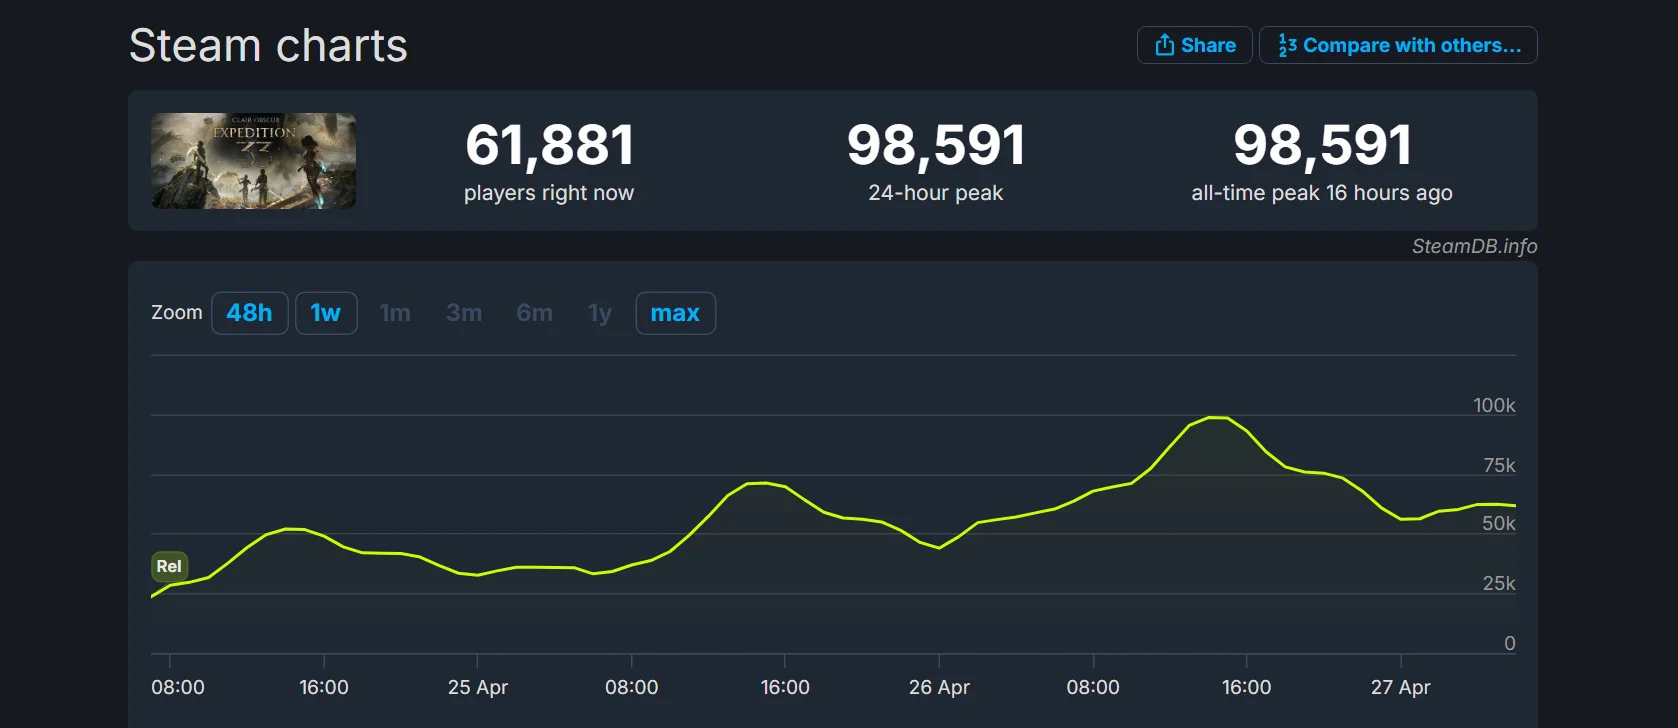The width and height of the screenshot is (1678, 728).
Task: Select the 3m zoom option
Action: [464, 313]
